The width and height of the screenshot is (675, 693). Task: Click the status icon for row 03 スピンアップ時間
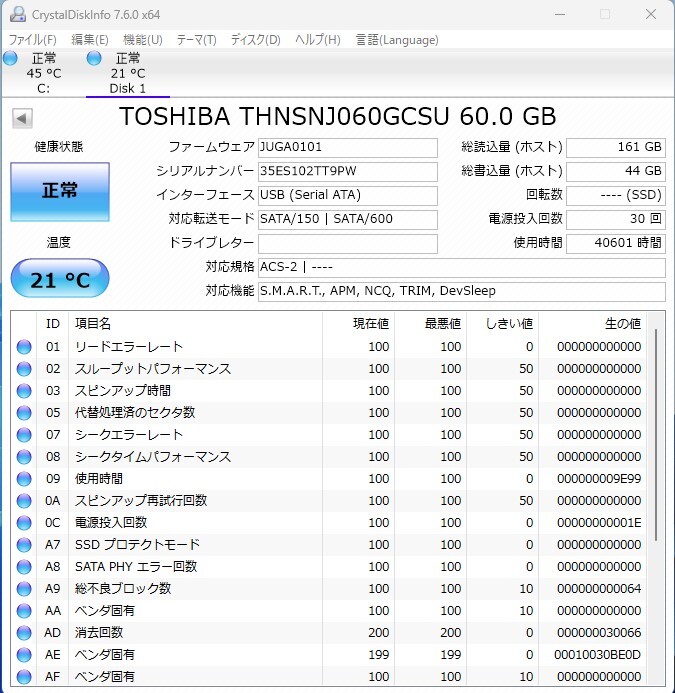point(24,391)
